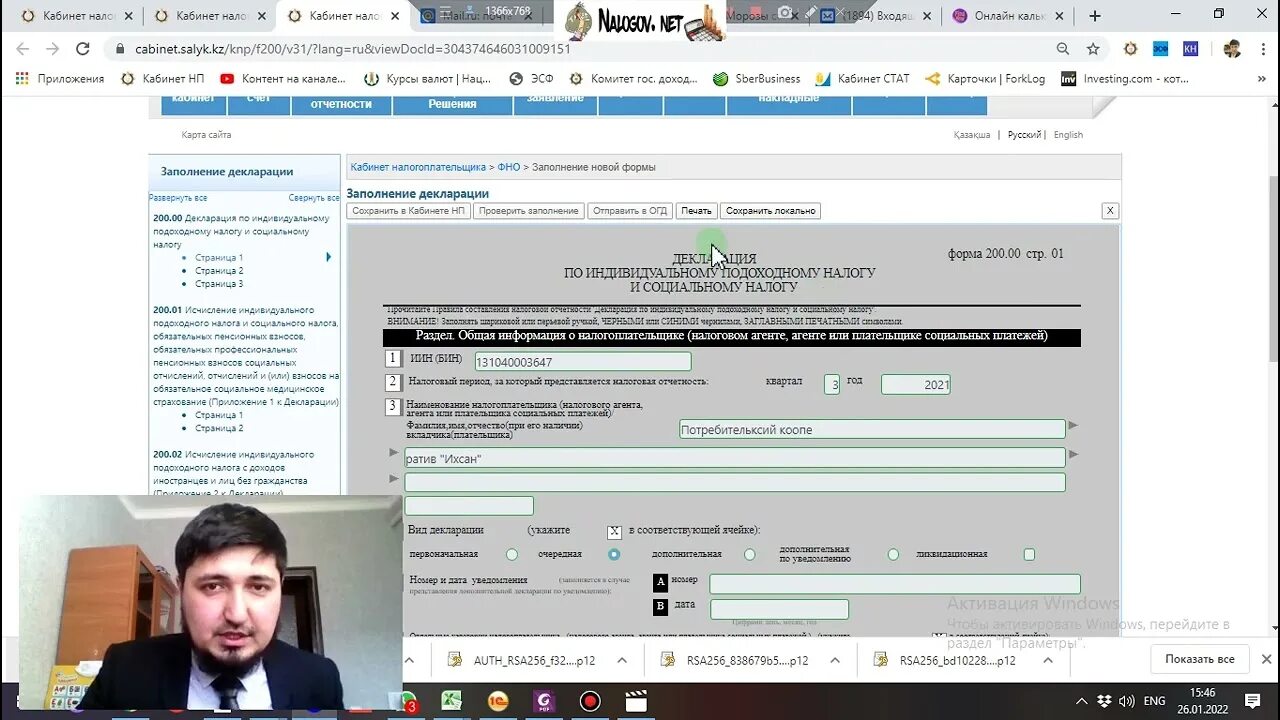Open the Investing.com bookmark
Screen dimensions: 1280x720
point(1125,79)
